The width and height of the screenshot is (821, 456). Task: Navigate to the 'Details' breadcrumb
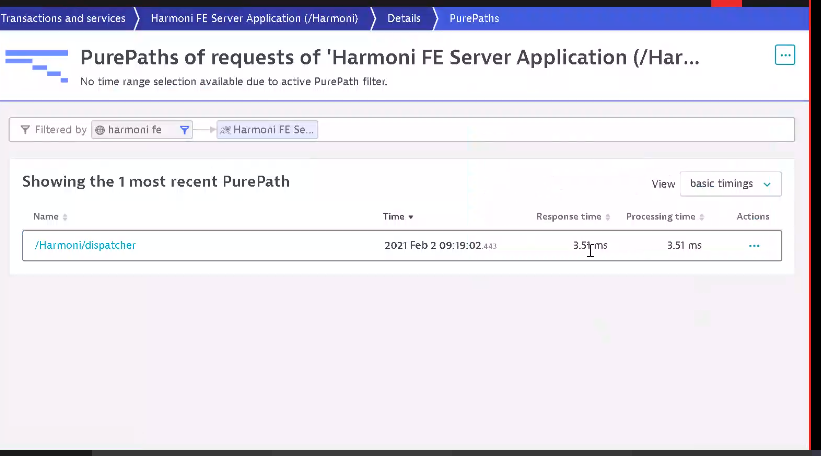(x=404, y=18)
